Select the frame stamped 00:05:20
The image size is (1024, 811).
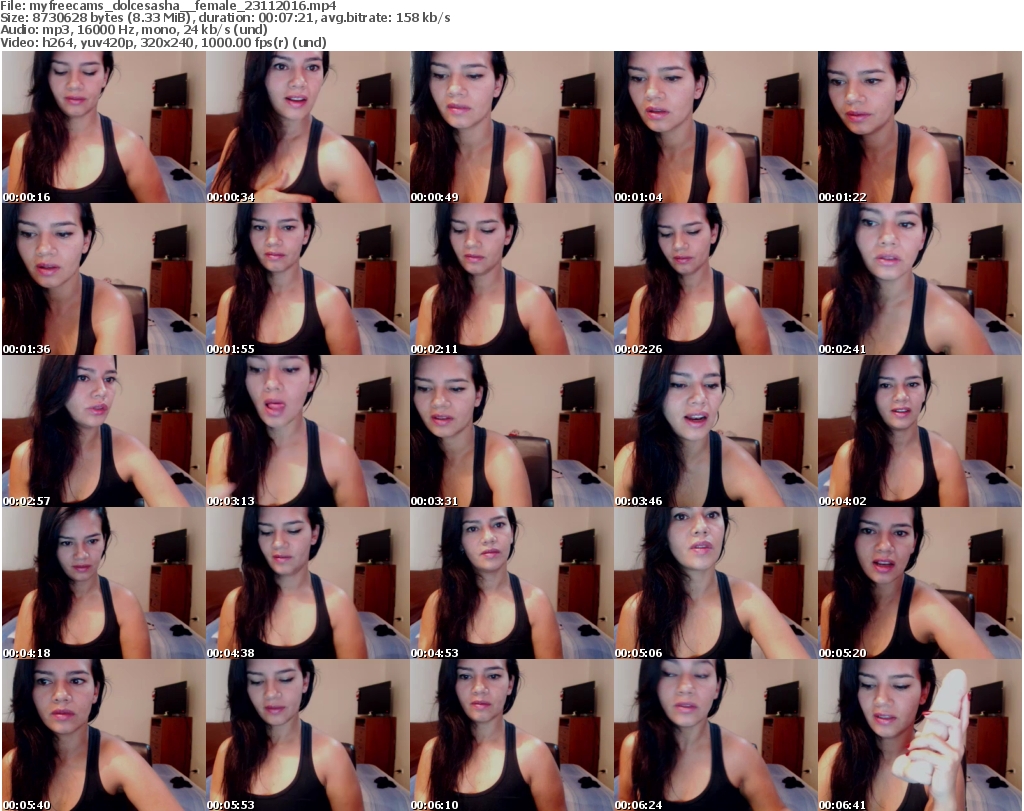[x=920, y=583]
